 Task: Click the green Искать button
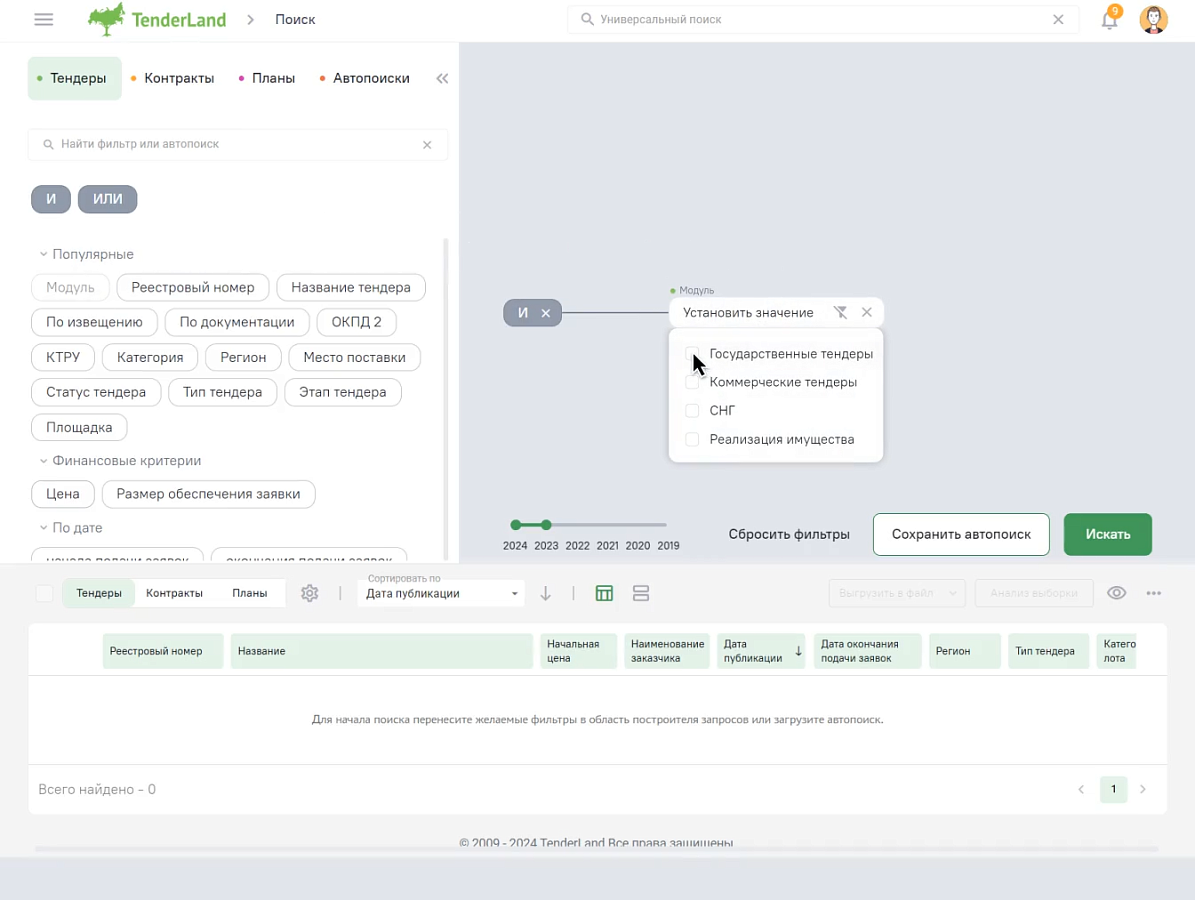coord(1107,534)
